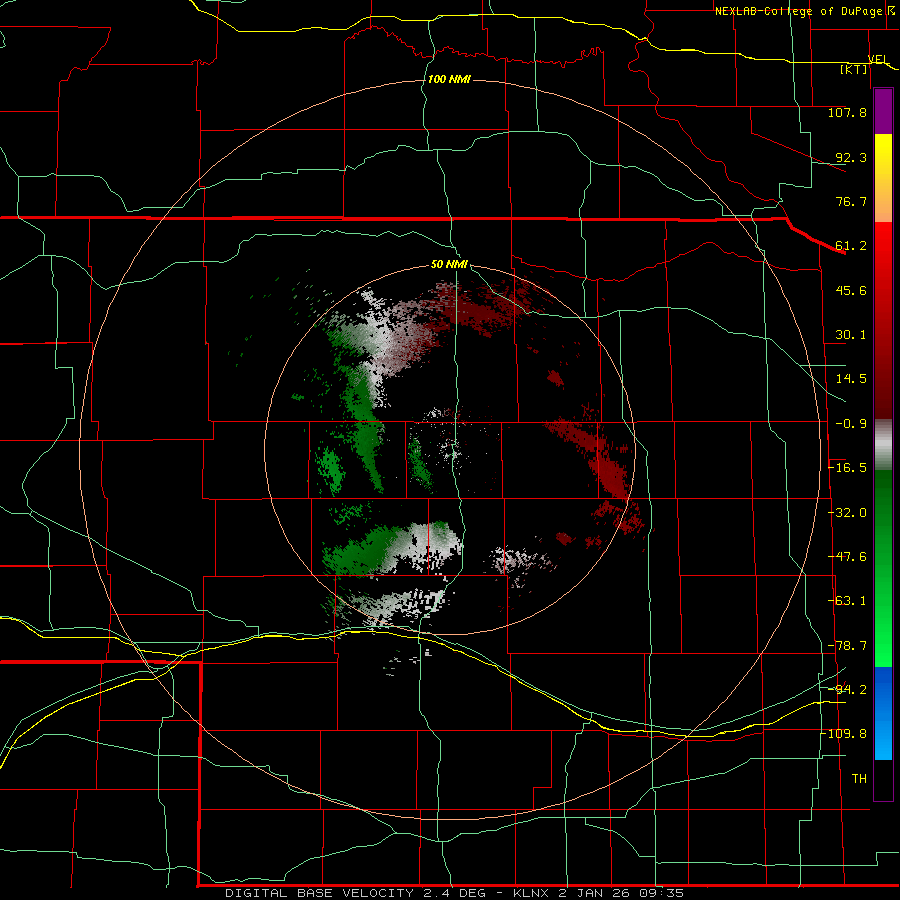Click the [KT] units label
The image size is (900, 900).
[x=854, y=69]
